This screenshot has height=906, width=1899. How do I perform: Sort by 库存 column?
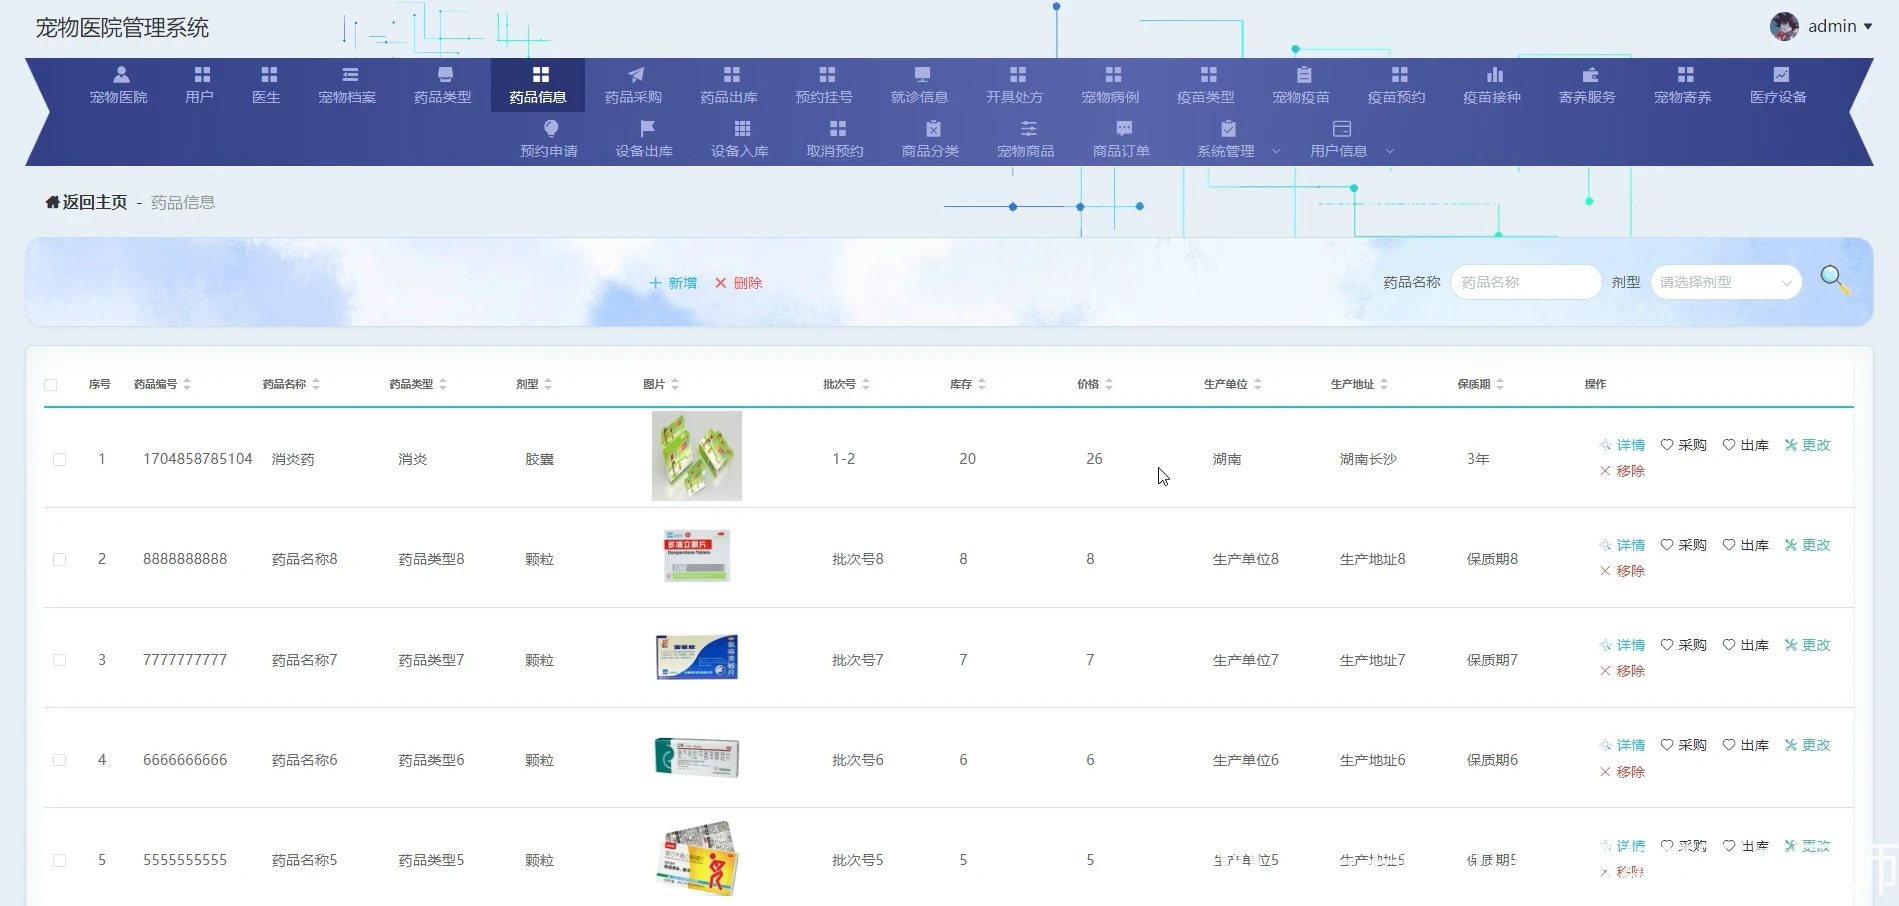(x=982, y=384)
